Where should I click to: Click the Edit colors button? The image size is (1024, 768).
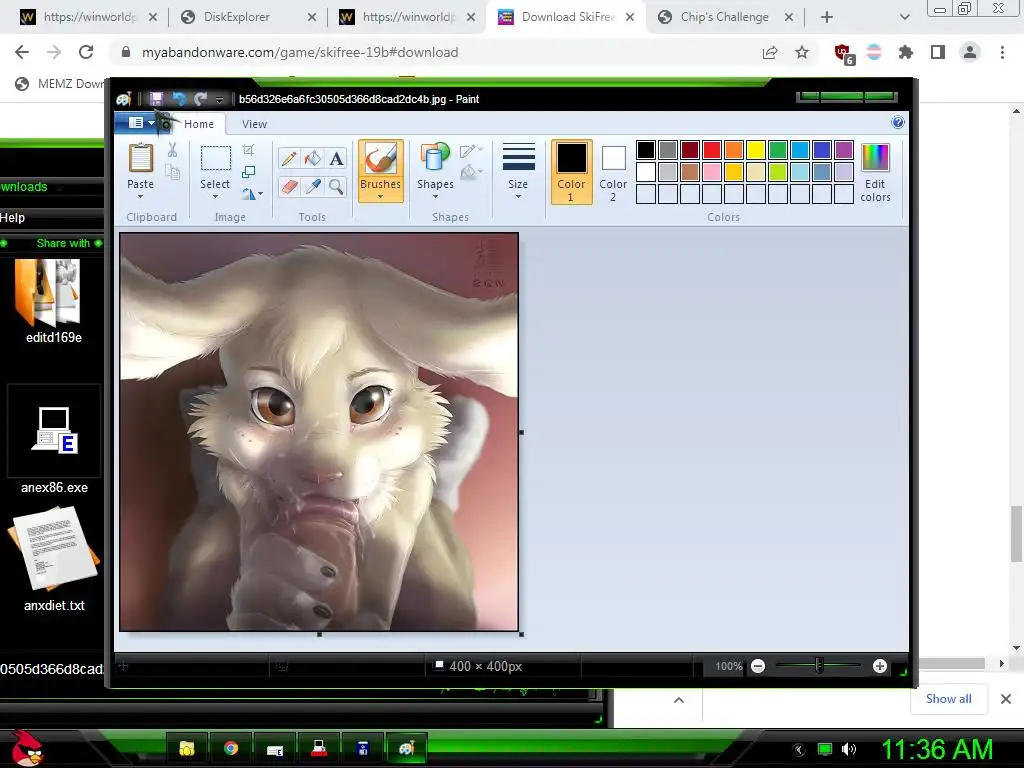tap(875, 172)
